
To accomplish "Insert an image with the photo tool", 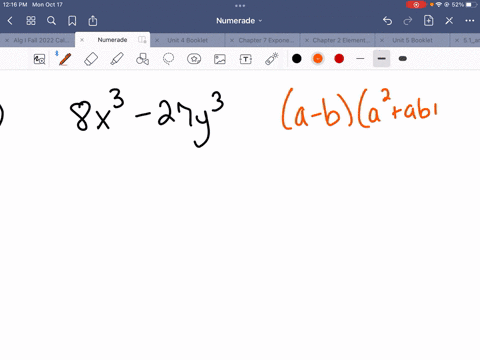I will pos(220,59).
